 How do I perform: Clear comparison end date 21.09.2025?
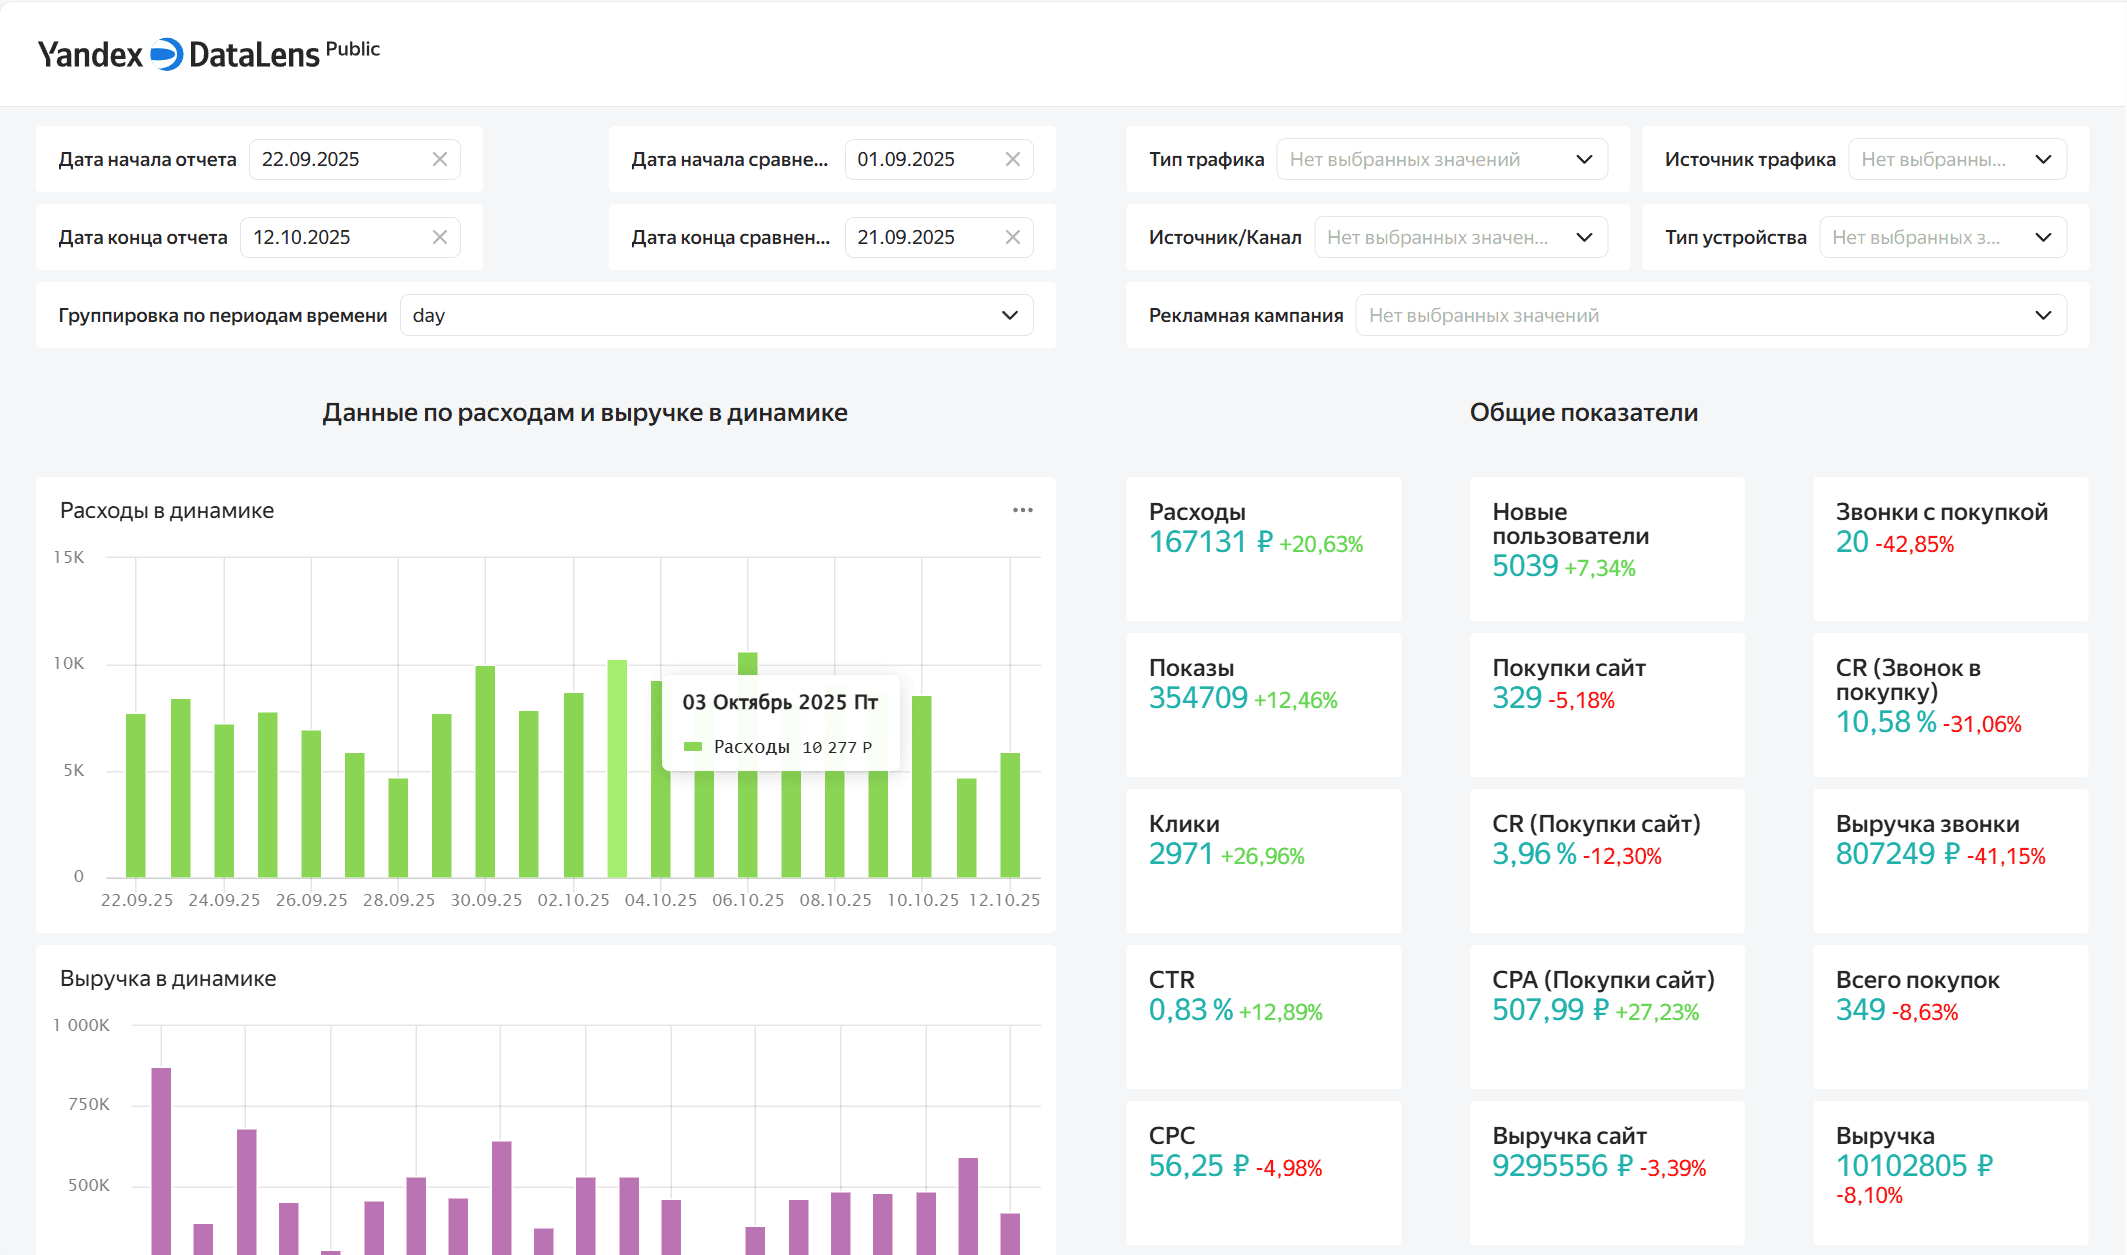(1012, 237)
